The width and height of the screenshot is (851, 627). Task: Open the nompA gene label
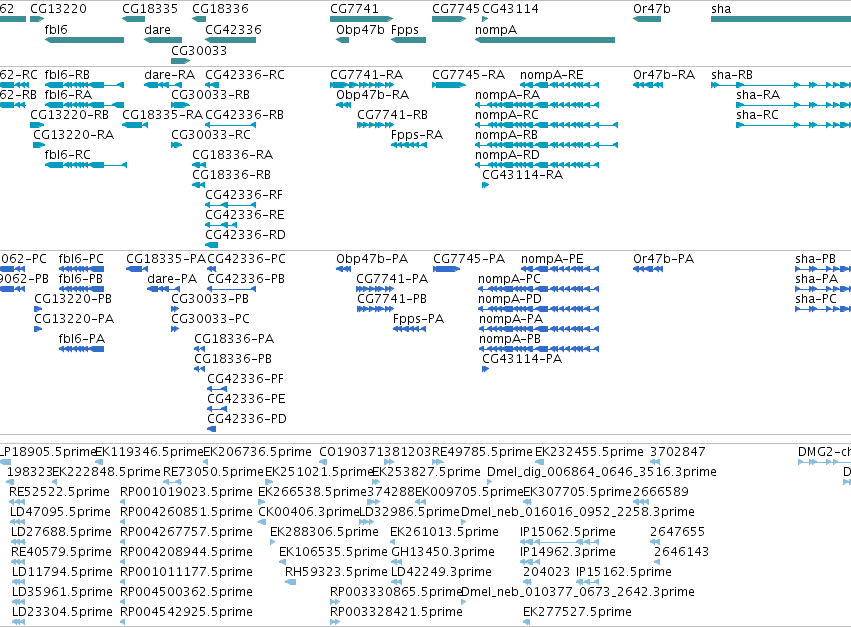tap(496, 30)
